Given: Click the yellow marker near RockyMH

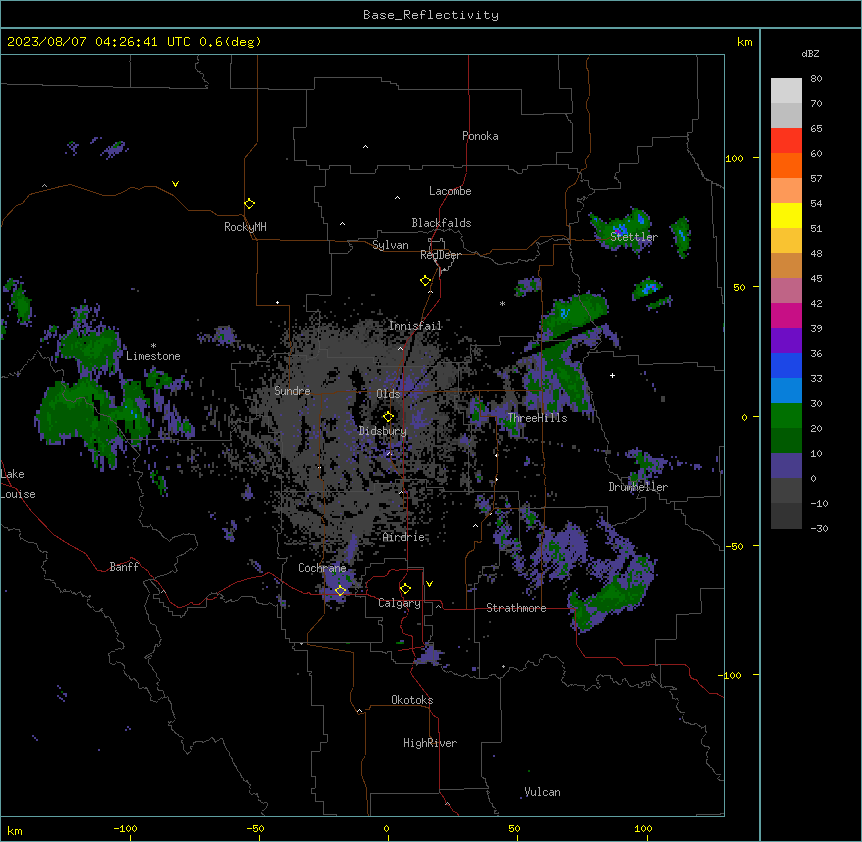Looking at the screenshot, I should [x=249, y=203].
